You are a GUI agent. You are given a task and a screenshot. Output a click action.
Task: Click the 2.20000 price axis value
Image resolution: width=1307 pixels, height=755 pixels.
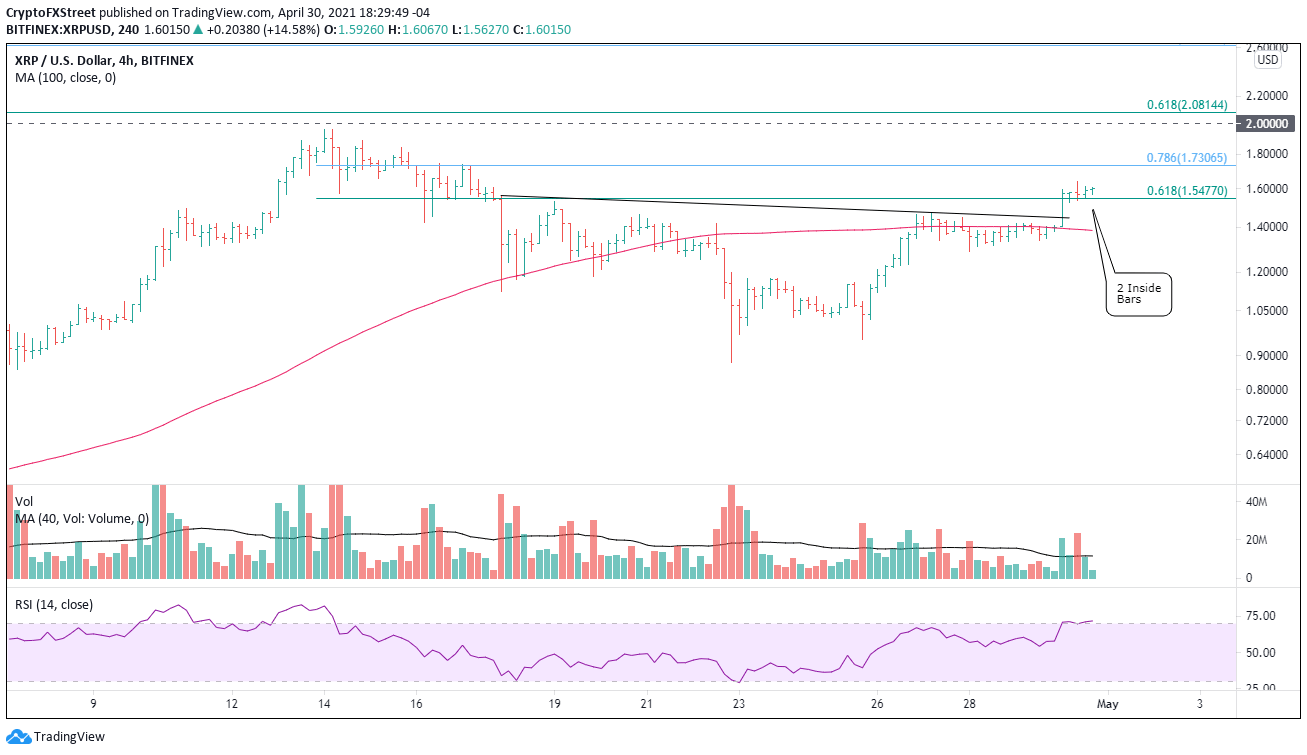pyautogui.click(x=1268, y=95)
